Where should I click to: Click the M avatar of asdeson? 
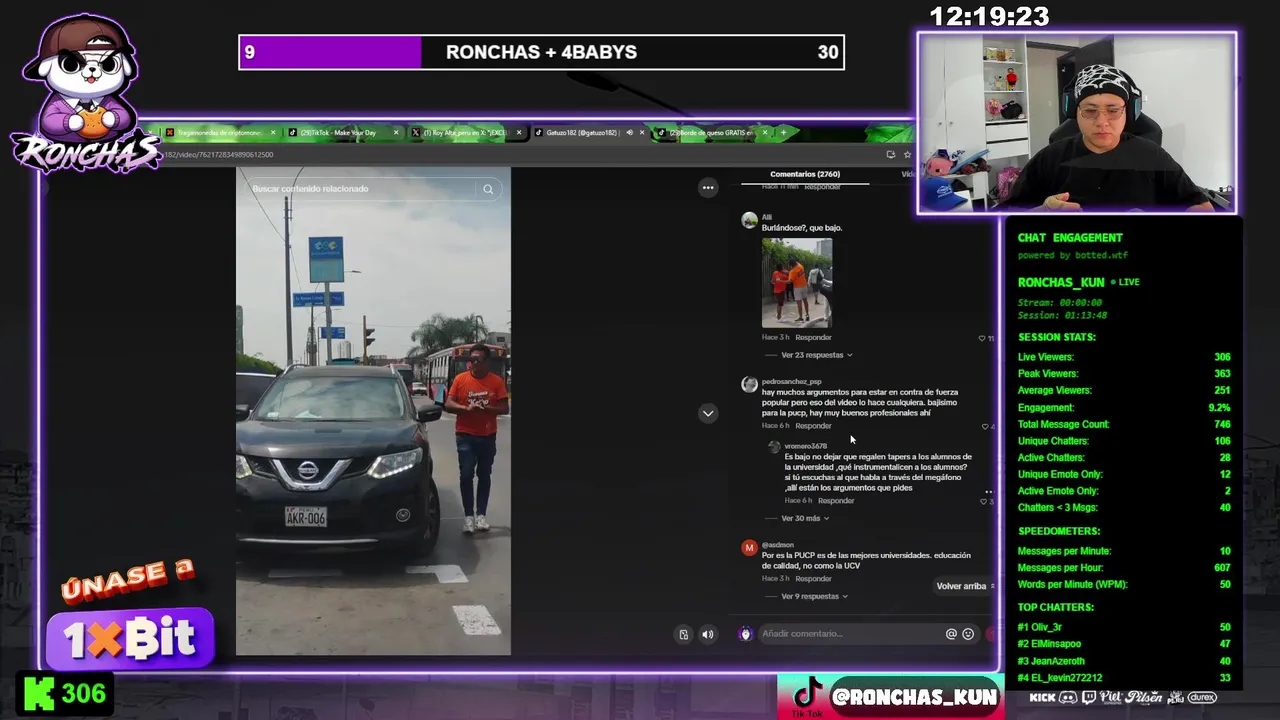tap(749, 548)
